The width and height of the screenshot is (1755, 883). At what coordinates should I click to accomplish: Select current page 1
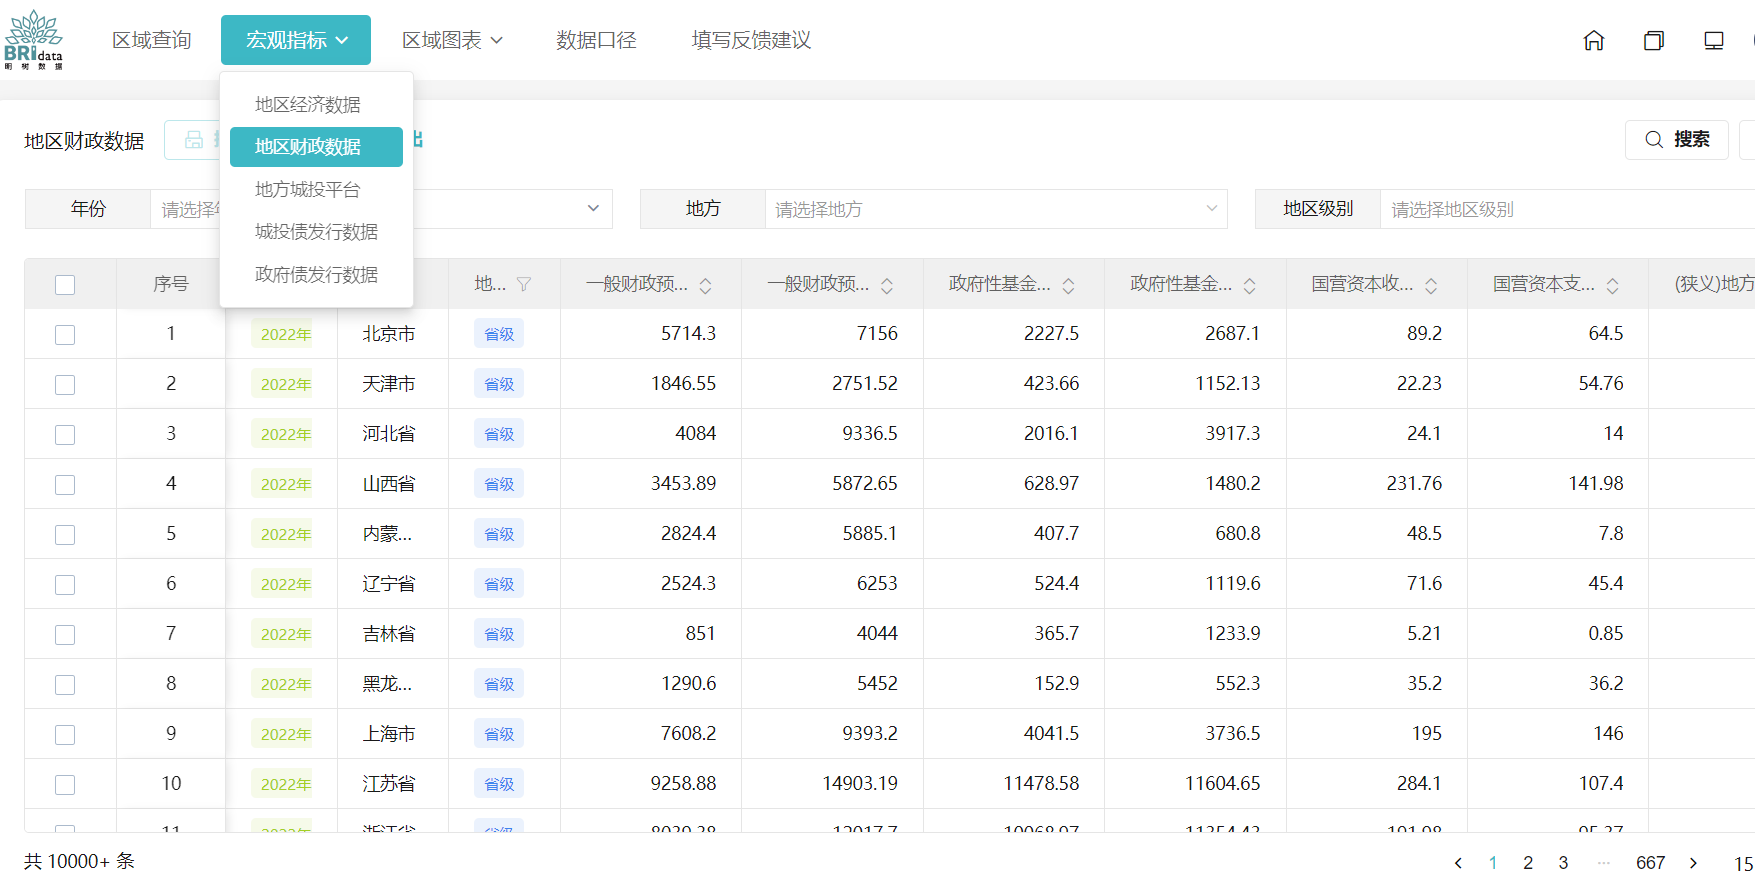[1493, 863]
